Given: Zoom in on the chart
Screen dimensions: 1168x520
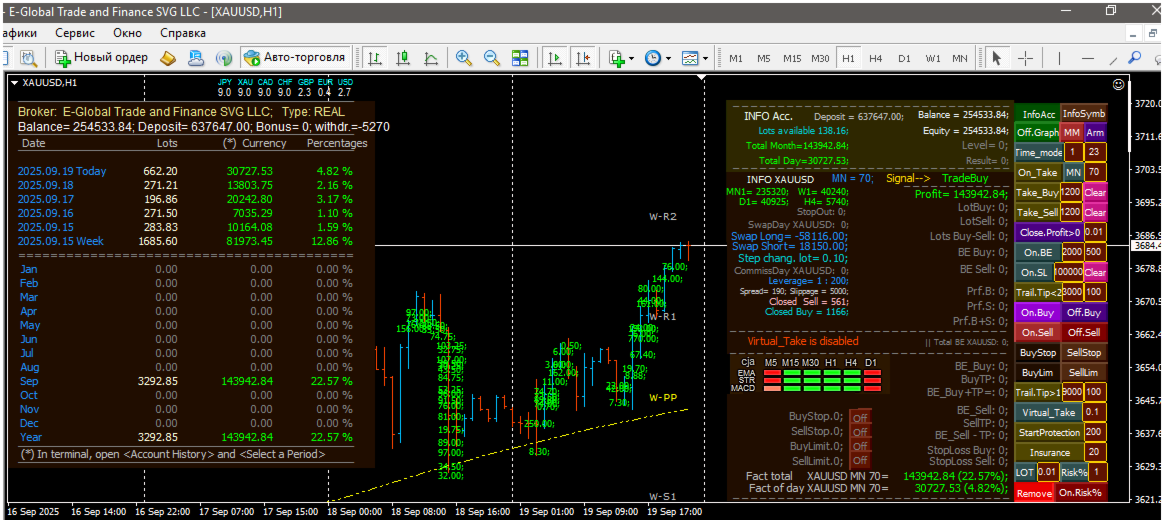Looking at the screenshot, I should [x=463, y=57].
